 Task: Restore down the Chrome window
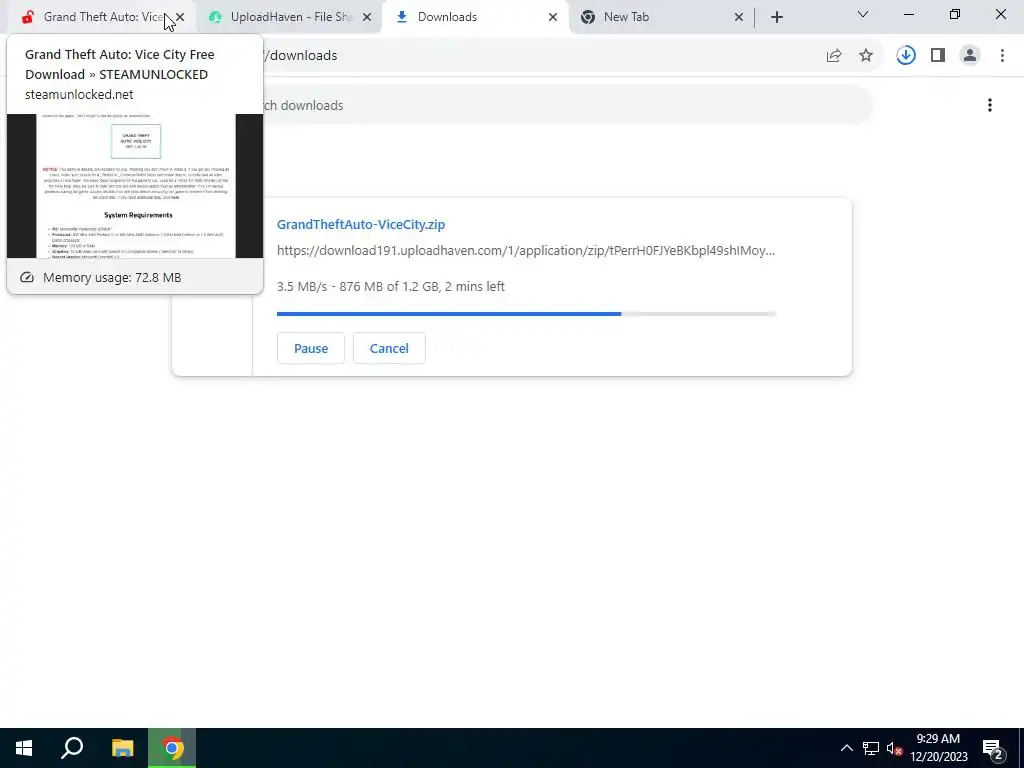[955, 14]
